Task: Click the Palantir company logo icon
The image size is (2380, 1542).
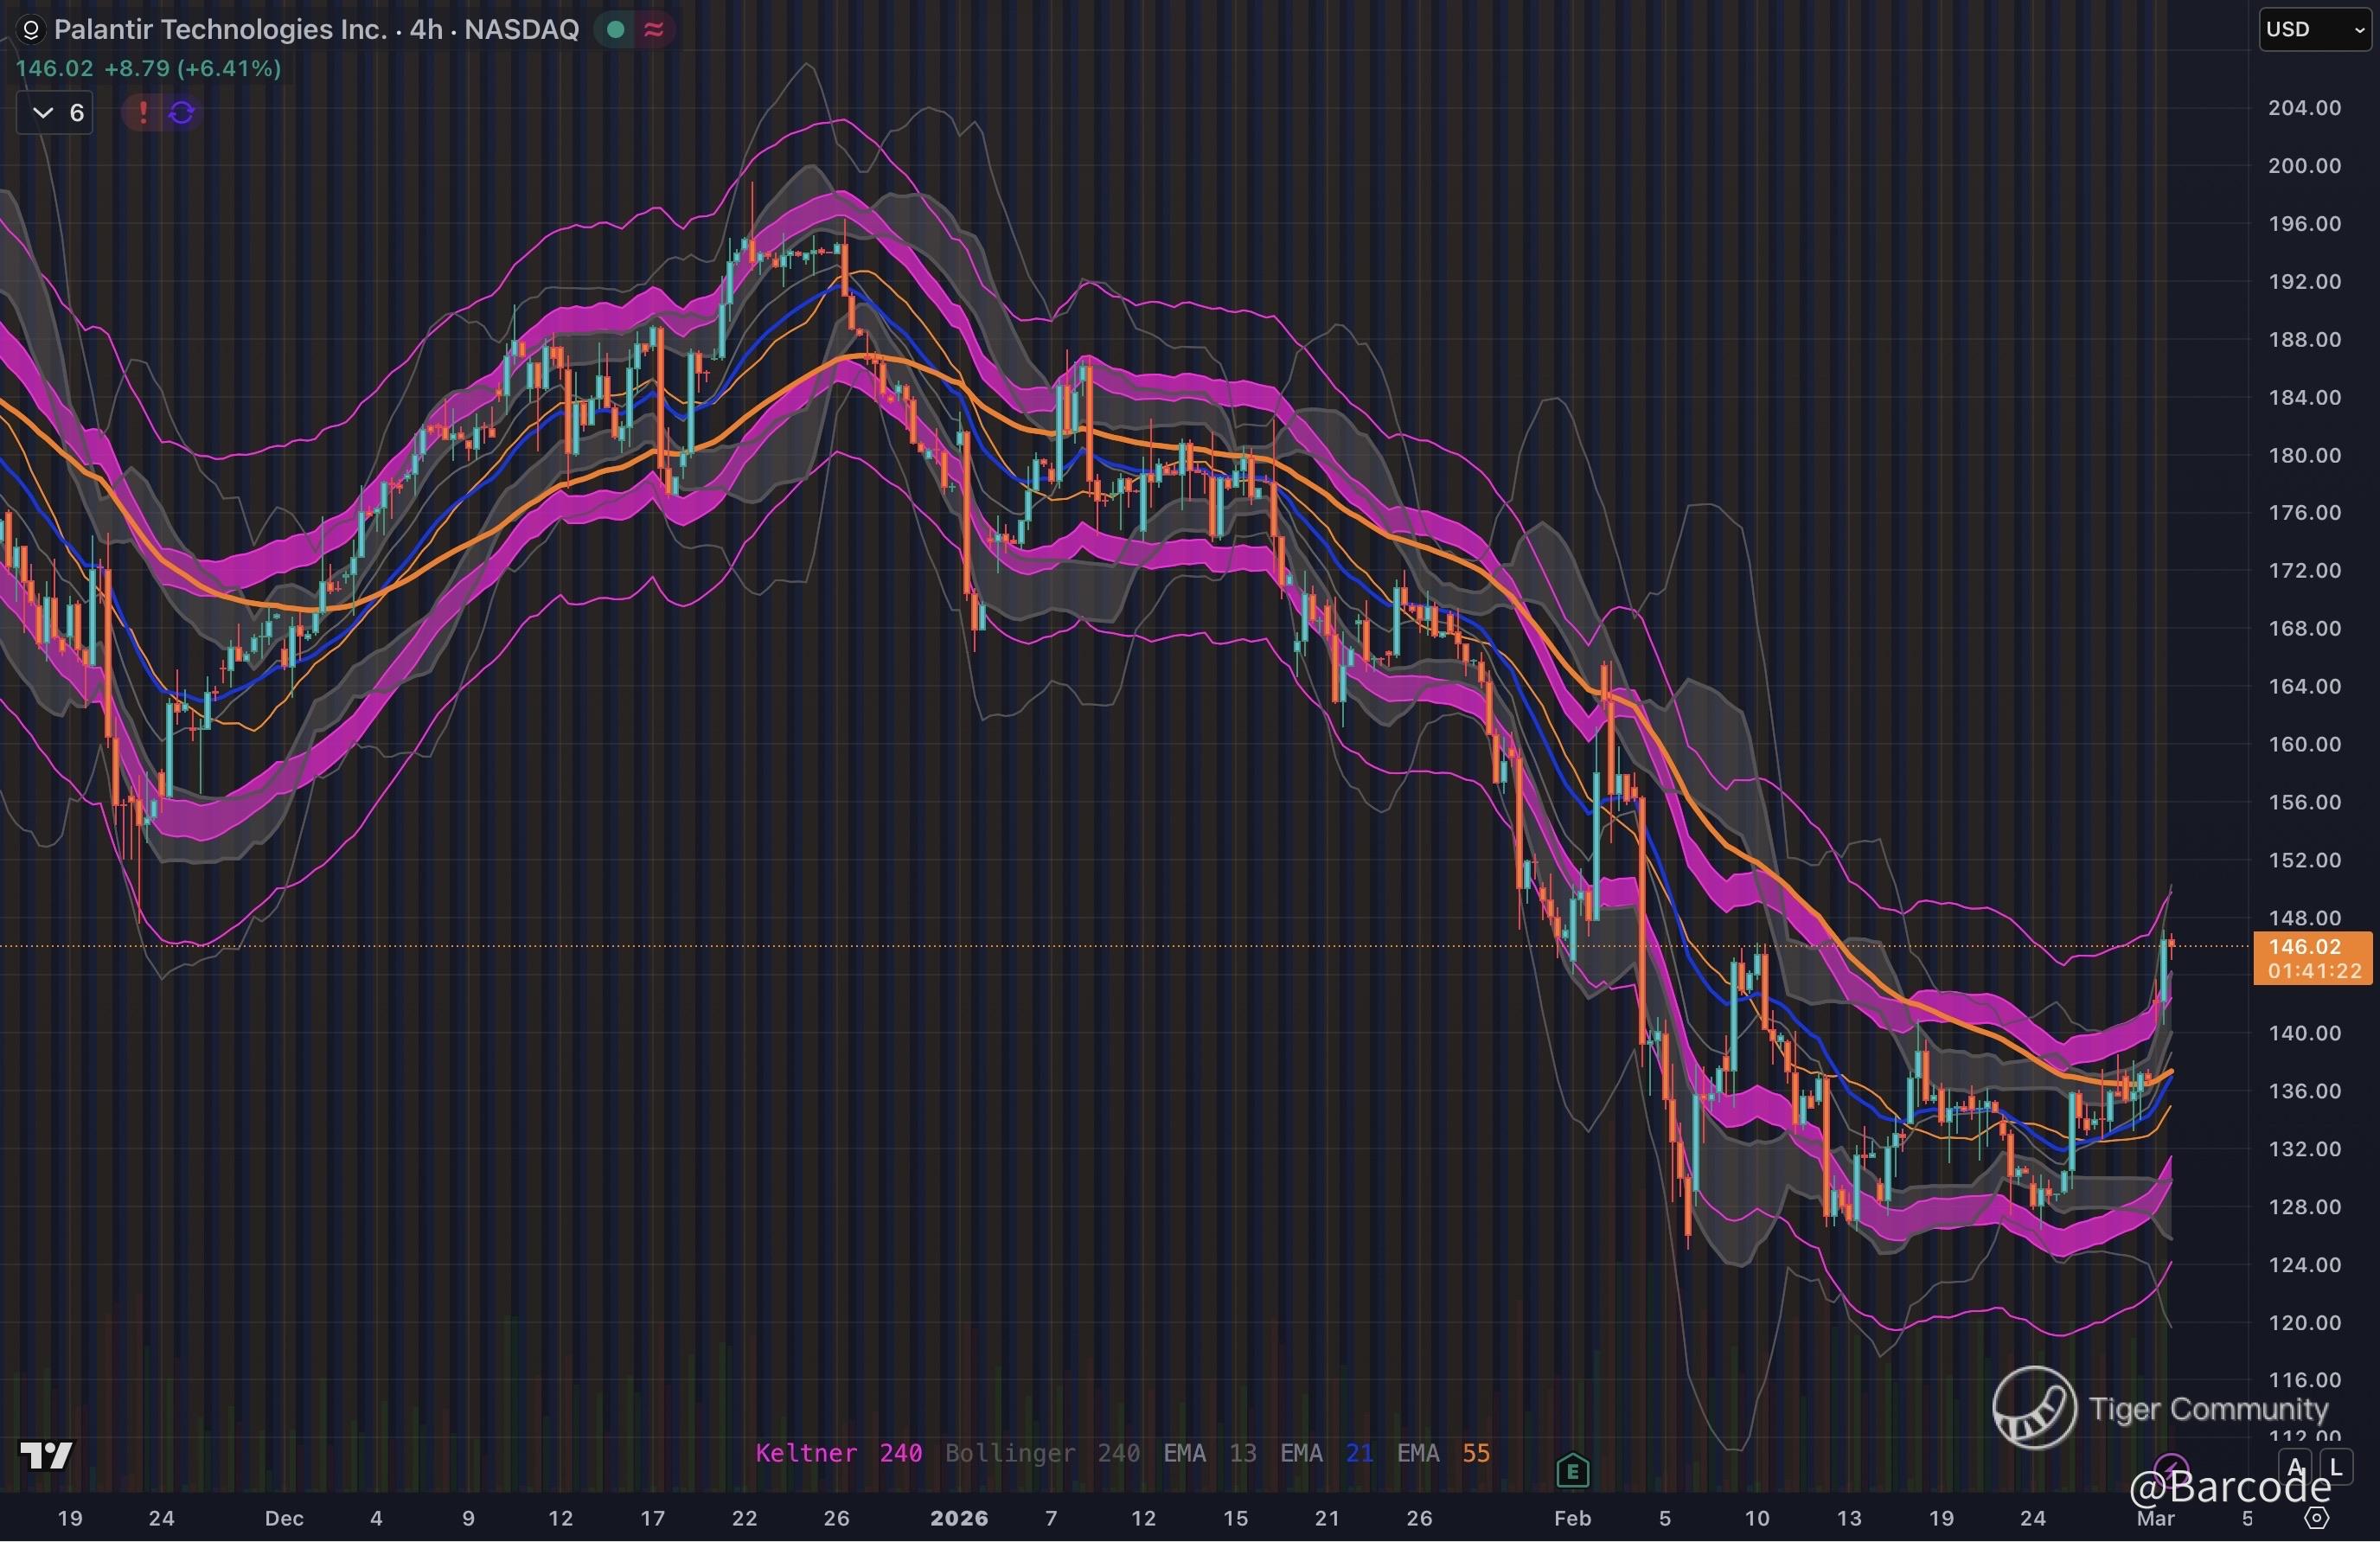Action: pos(31,30)
